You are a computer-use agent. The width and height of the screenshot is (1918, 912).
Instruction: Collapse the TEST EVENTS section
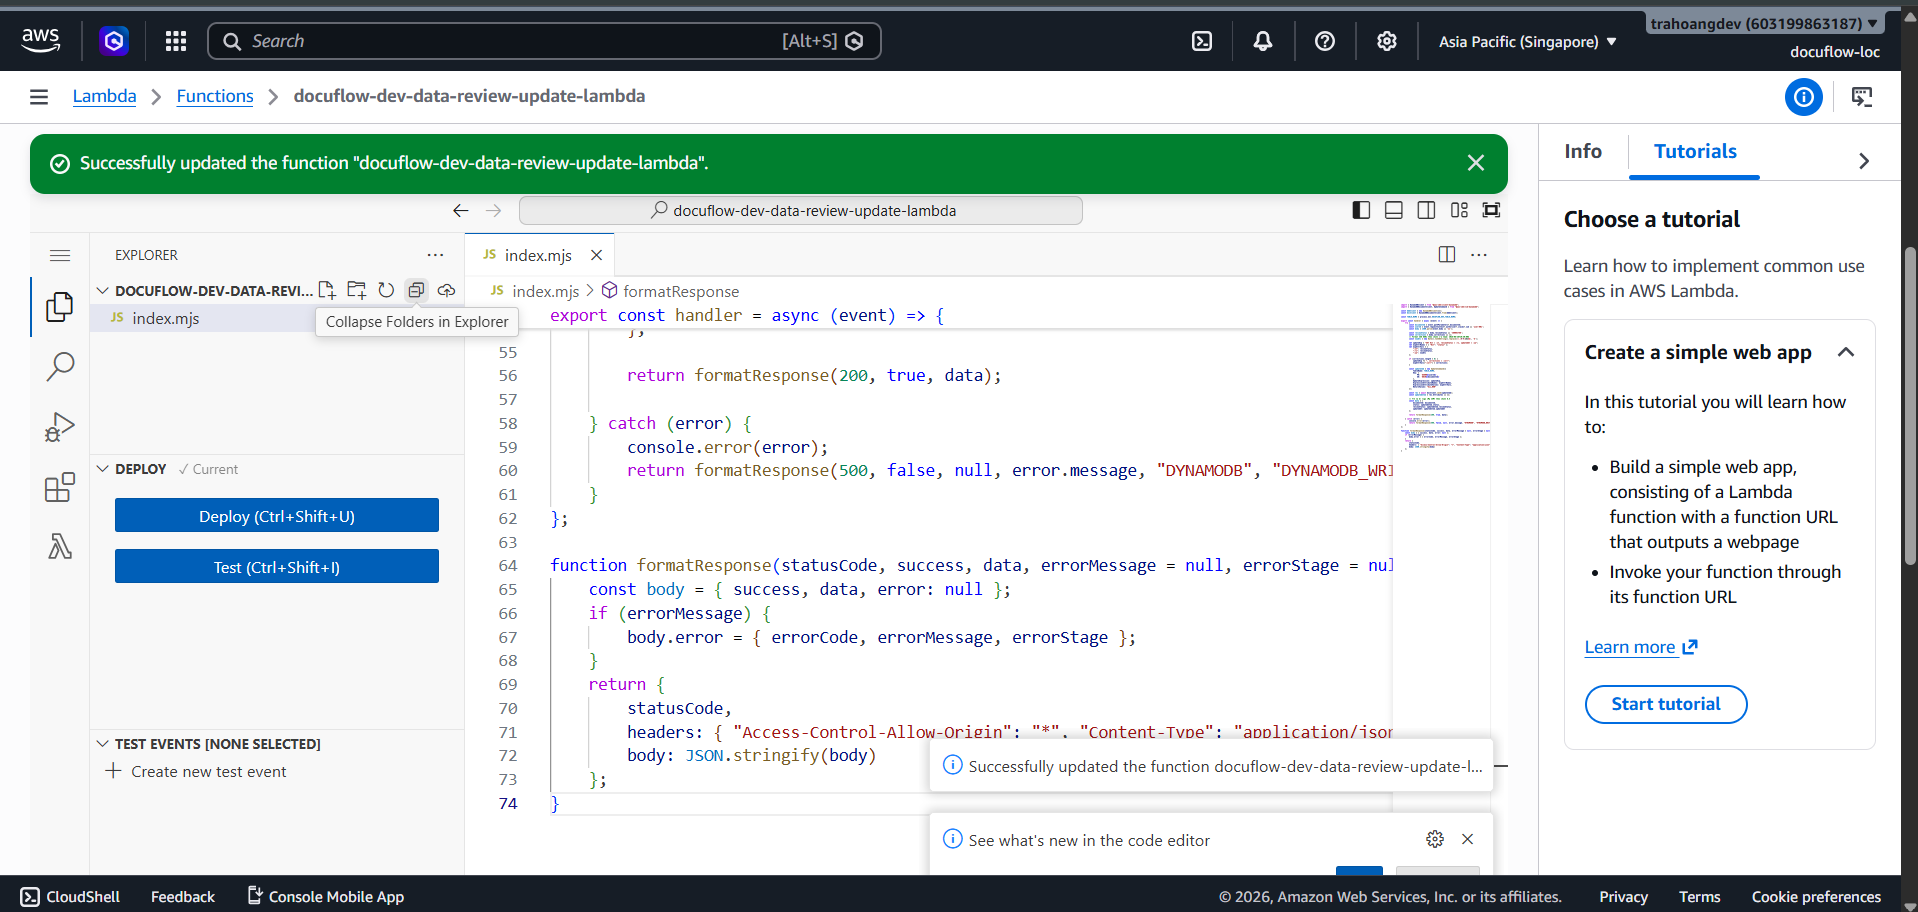coord(102,744)
